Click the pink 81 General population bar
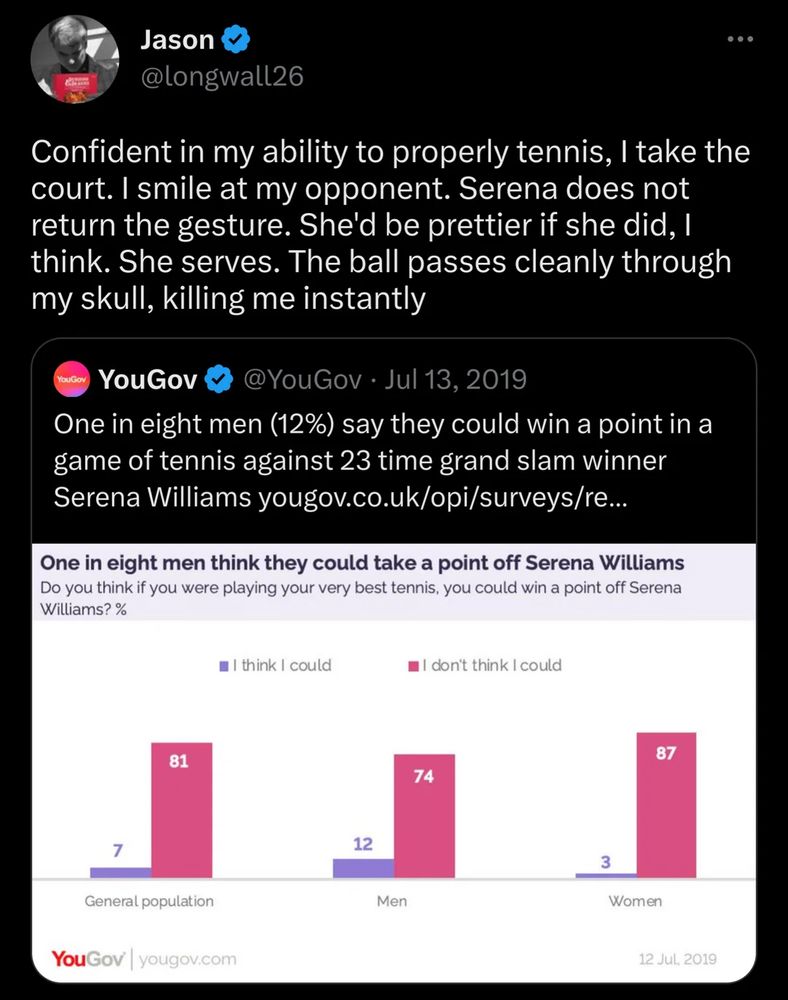Screen dimensions: 788x1000 [x=182, y=810]
